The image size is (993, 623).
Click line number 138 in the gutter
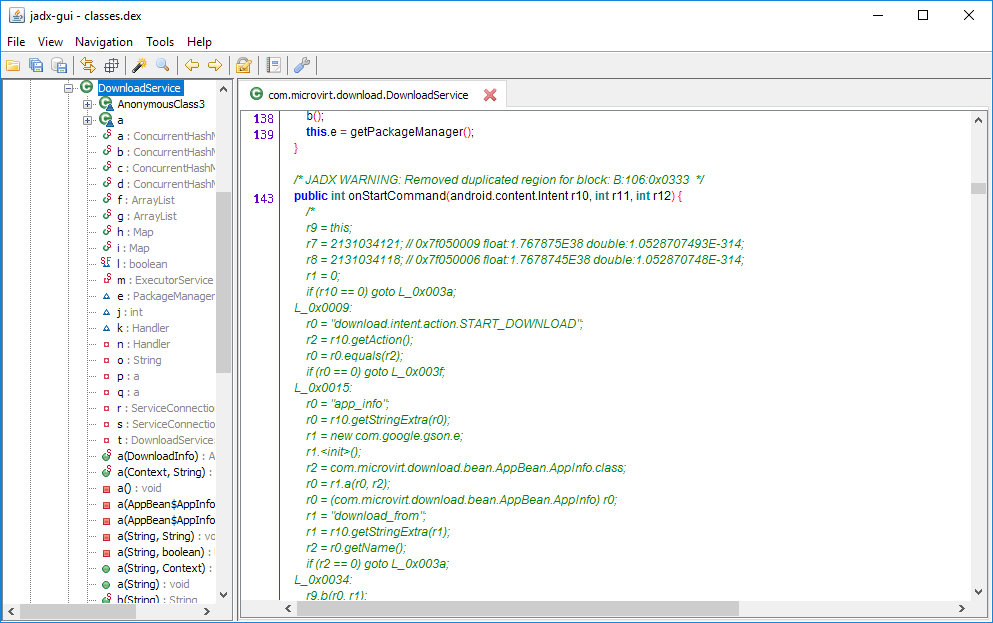pos(263,118)
